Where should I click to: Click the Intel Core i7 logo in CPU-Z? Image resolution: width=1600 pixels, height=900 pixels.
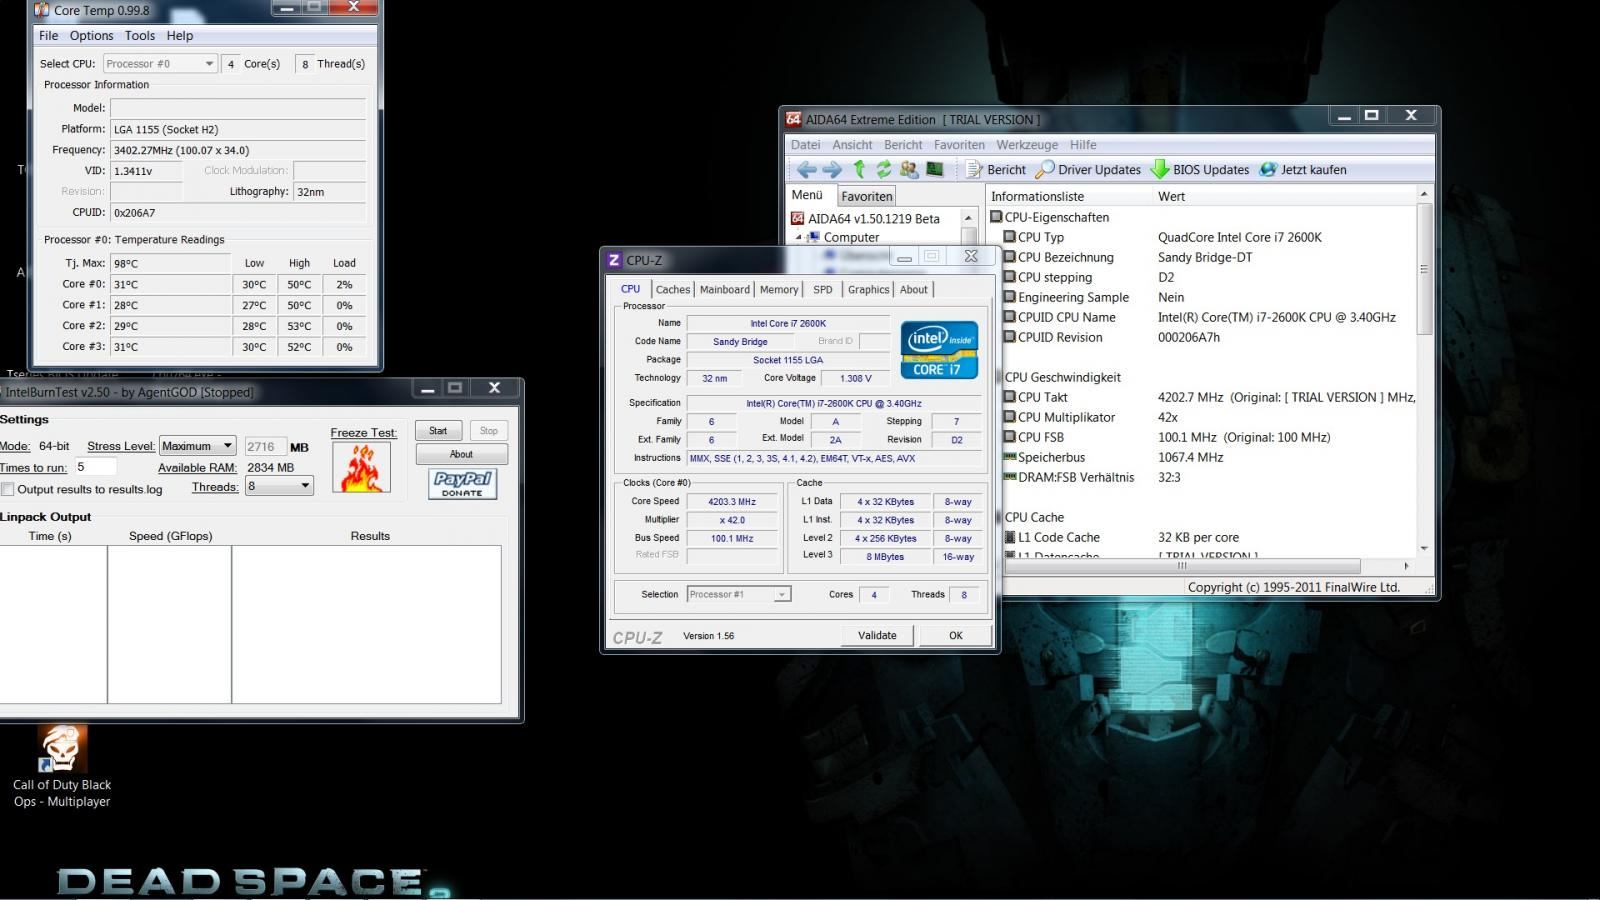point(939,350)
